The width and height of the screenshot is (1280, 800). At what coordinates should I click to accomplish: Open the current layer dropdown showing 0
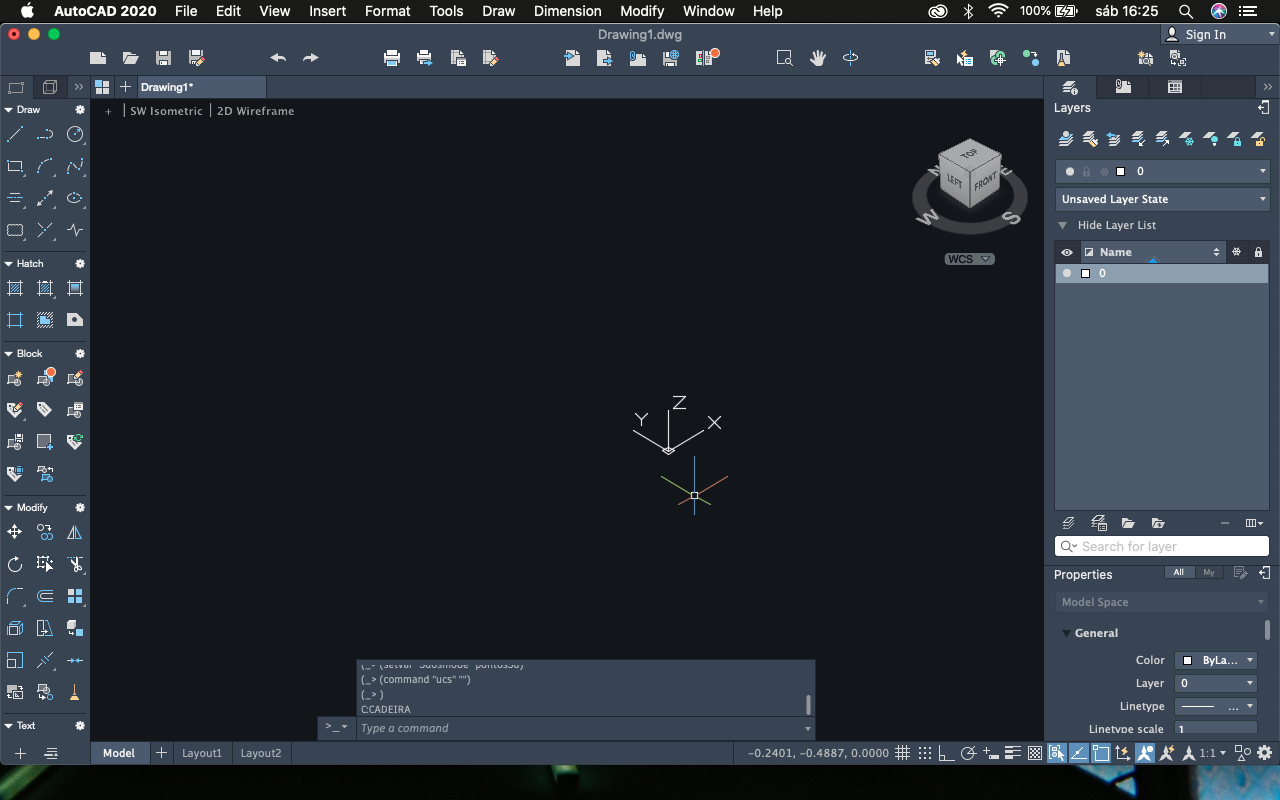tap(1163, 171)
